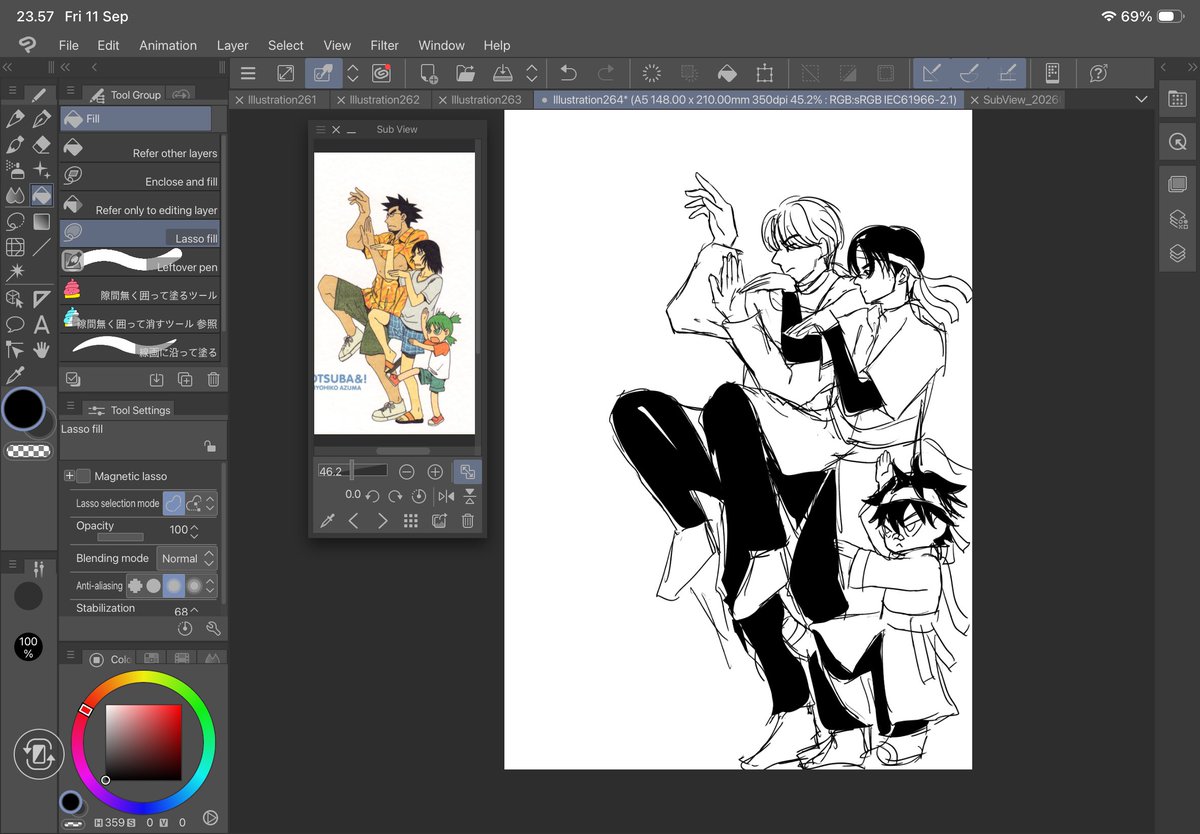Open the File menu
Screen dimensions: 1200x834
point(68,45)
